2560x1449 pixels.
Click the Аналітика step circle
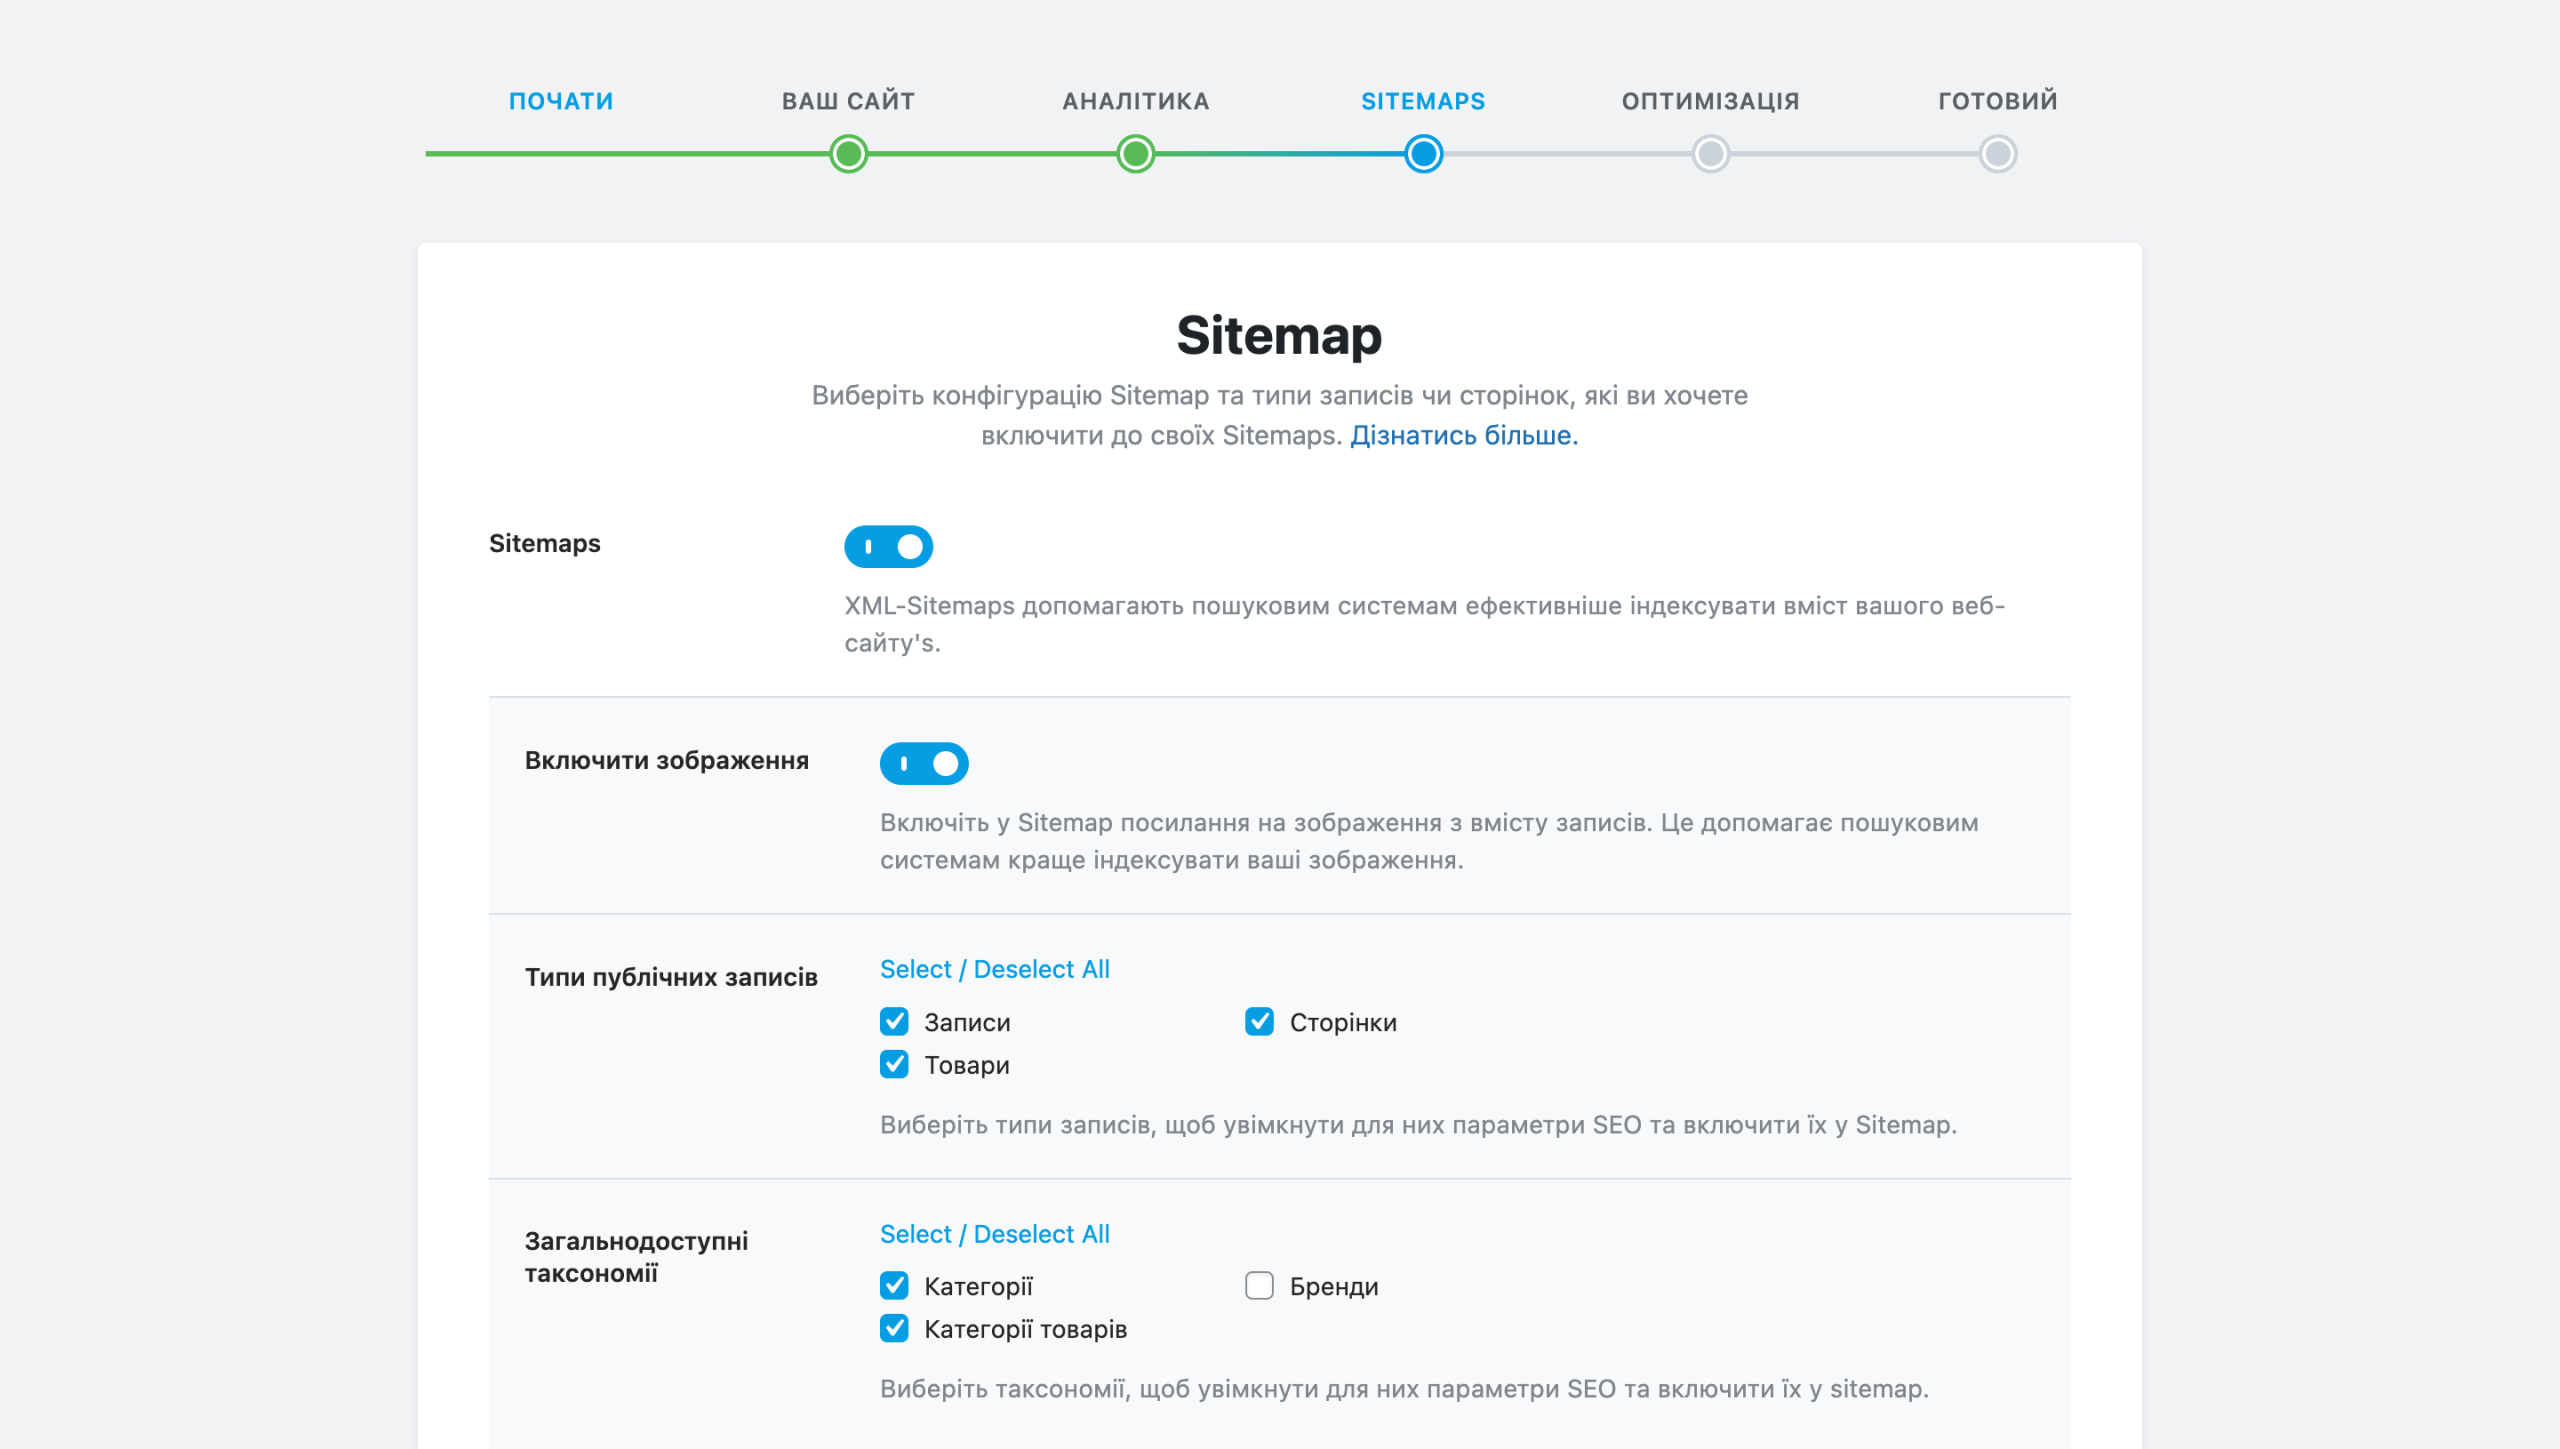[x=1135, y=154]
